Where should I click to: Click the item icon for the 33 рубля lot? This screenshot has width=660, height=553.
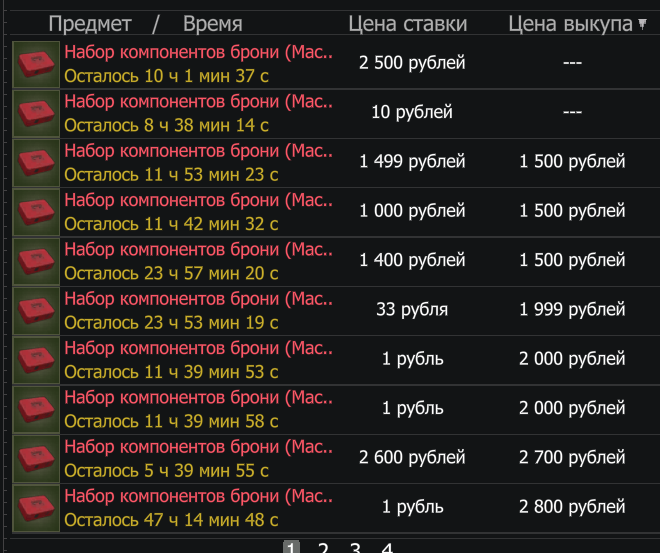pos(37,310)
